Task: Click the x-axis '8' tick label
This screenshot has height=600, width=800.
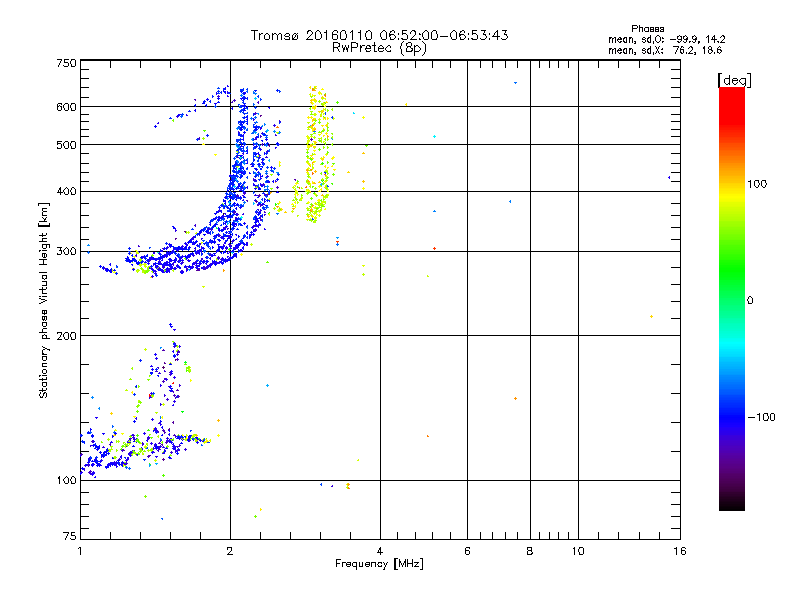Action: coord(530,551)
